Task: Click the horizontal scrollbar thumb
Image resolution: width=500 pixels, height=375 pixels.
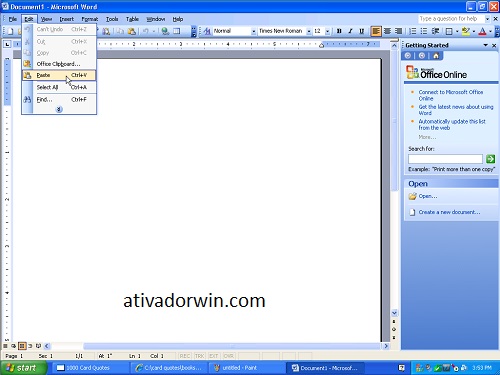Action: (232, 346)
